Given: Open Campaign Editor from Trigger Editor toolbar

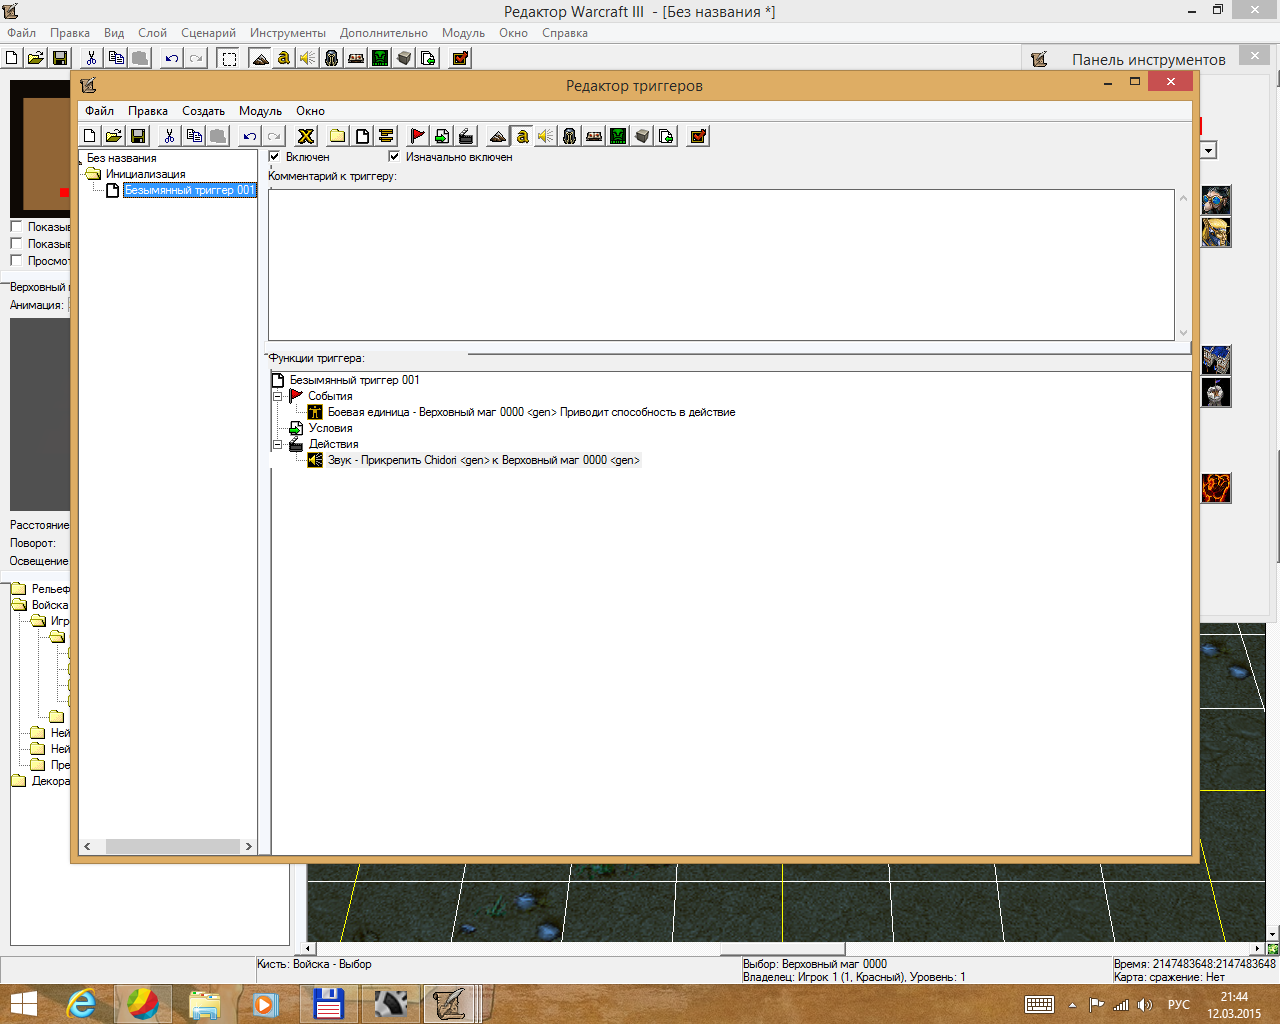Looking at the screenshot, I should pos(594,136).
